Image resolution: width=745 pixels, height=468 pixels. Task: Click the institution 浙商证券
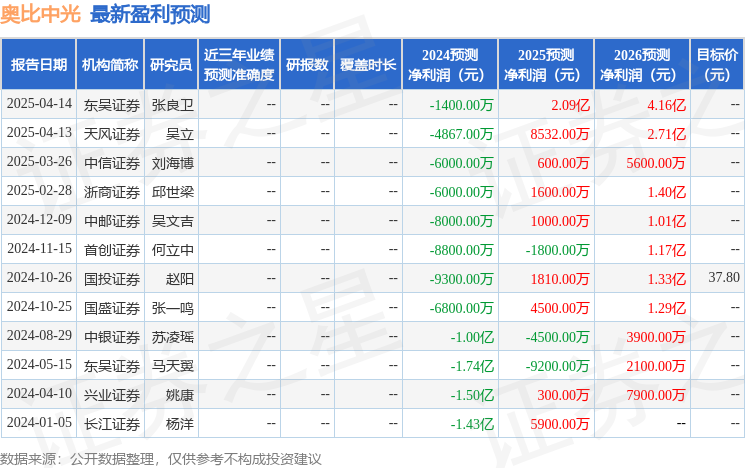pos(112,192)
